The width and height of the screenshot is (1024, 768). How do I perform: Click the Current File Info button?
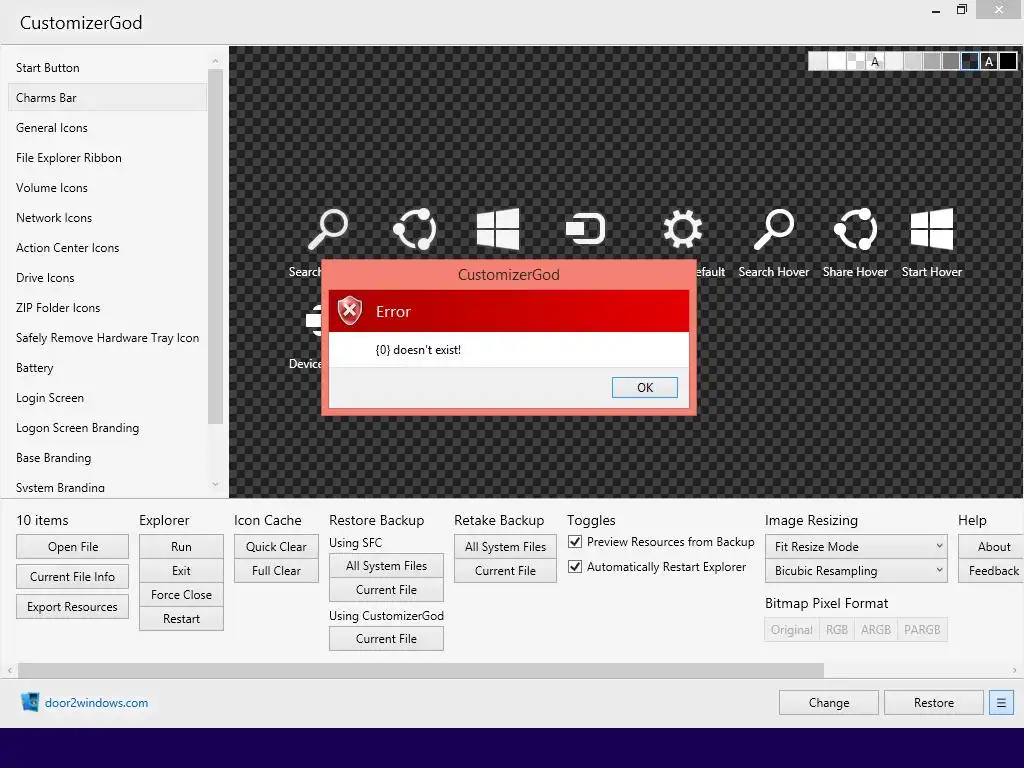click(x=72, y=577)
